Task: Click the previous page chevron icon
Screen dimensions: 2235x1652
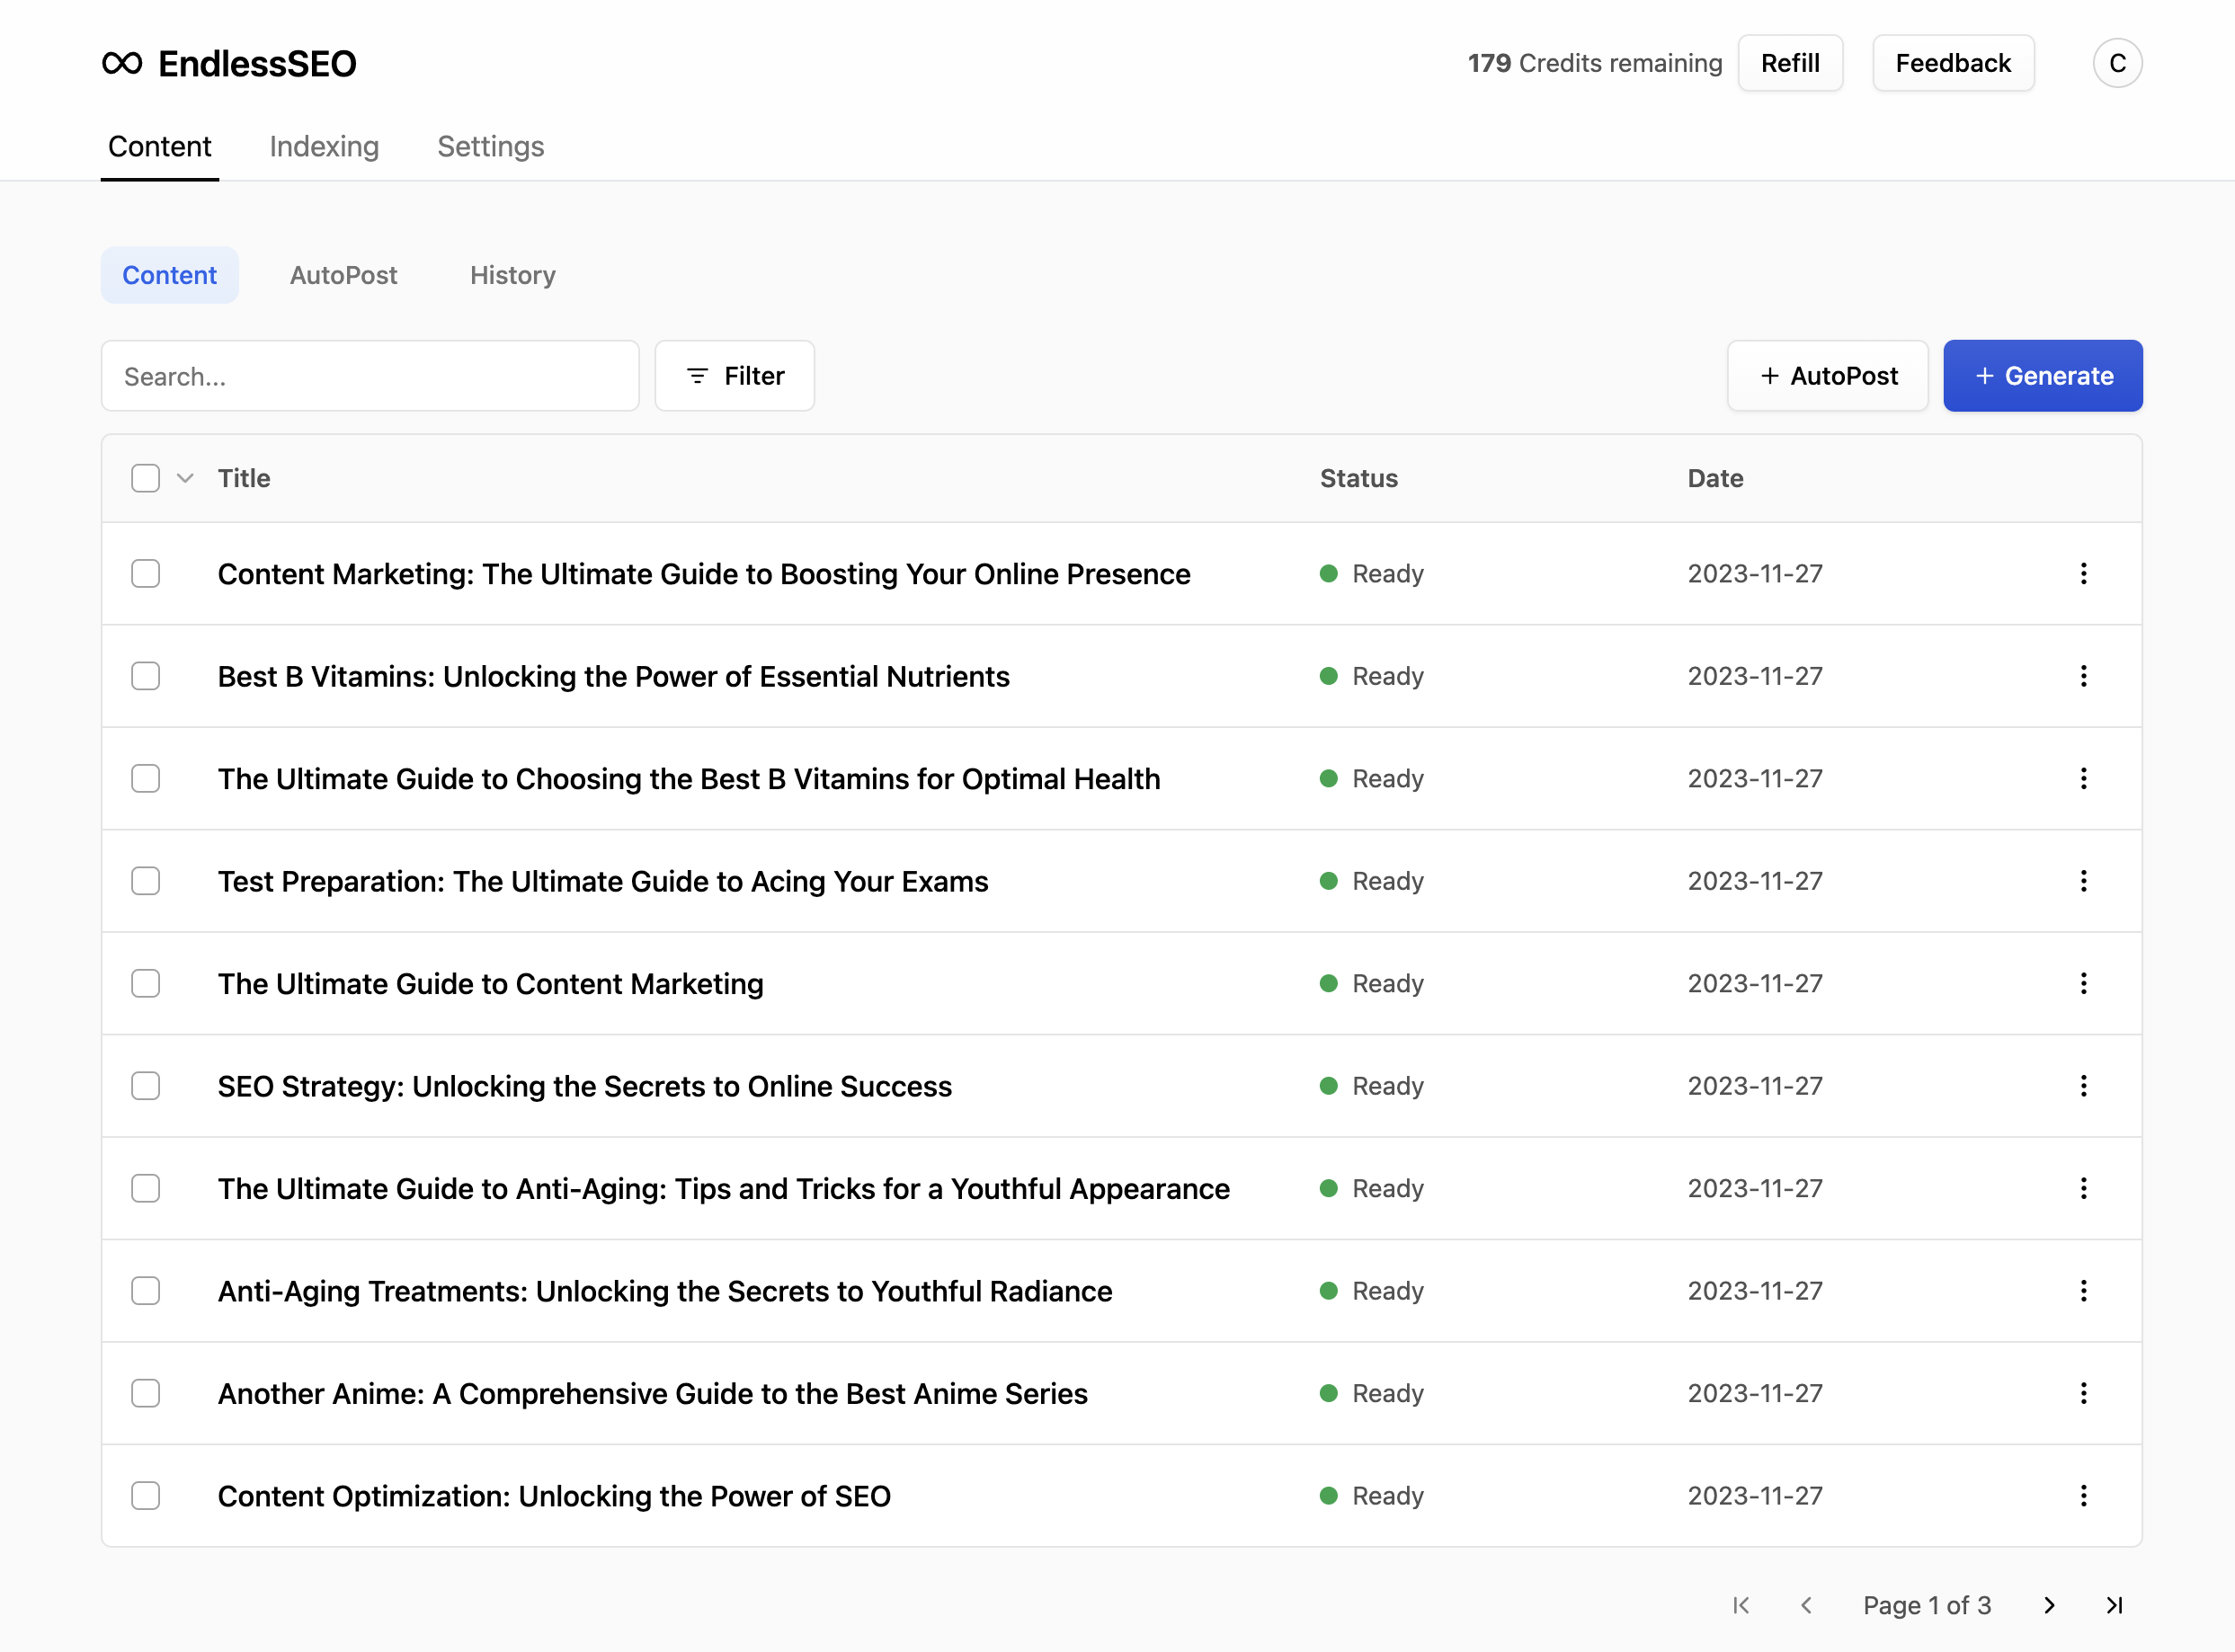Action: [x=1806, y=1605]
